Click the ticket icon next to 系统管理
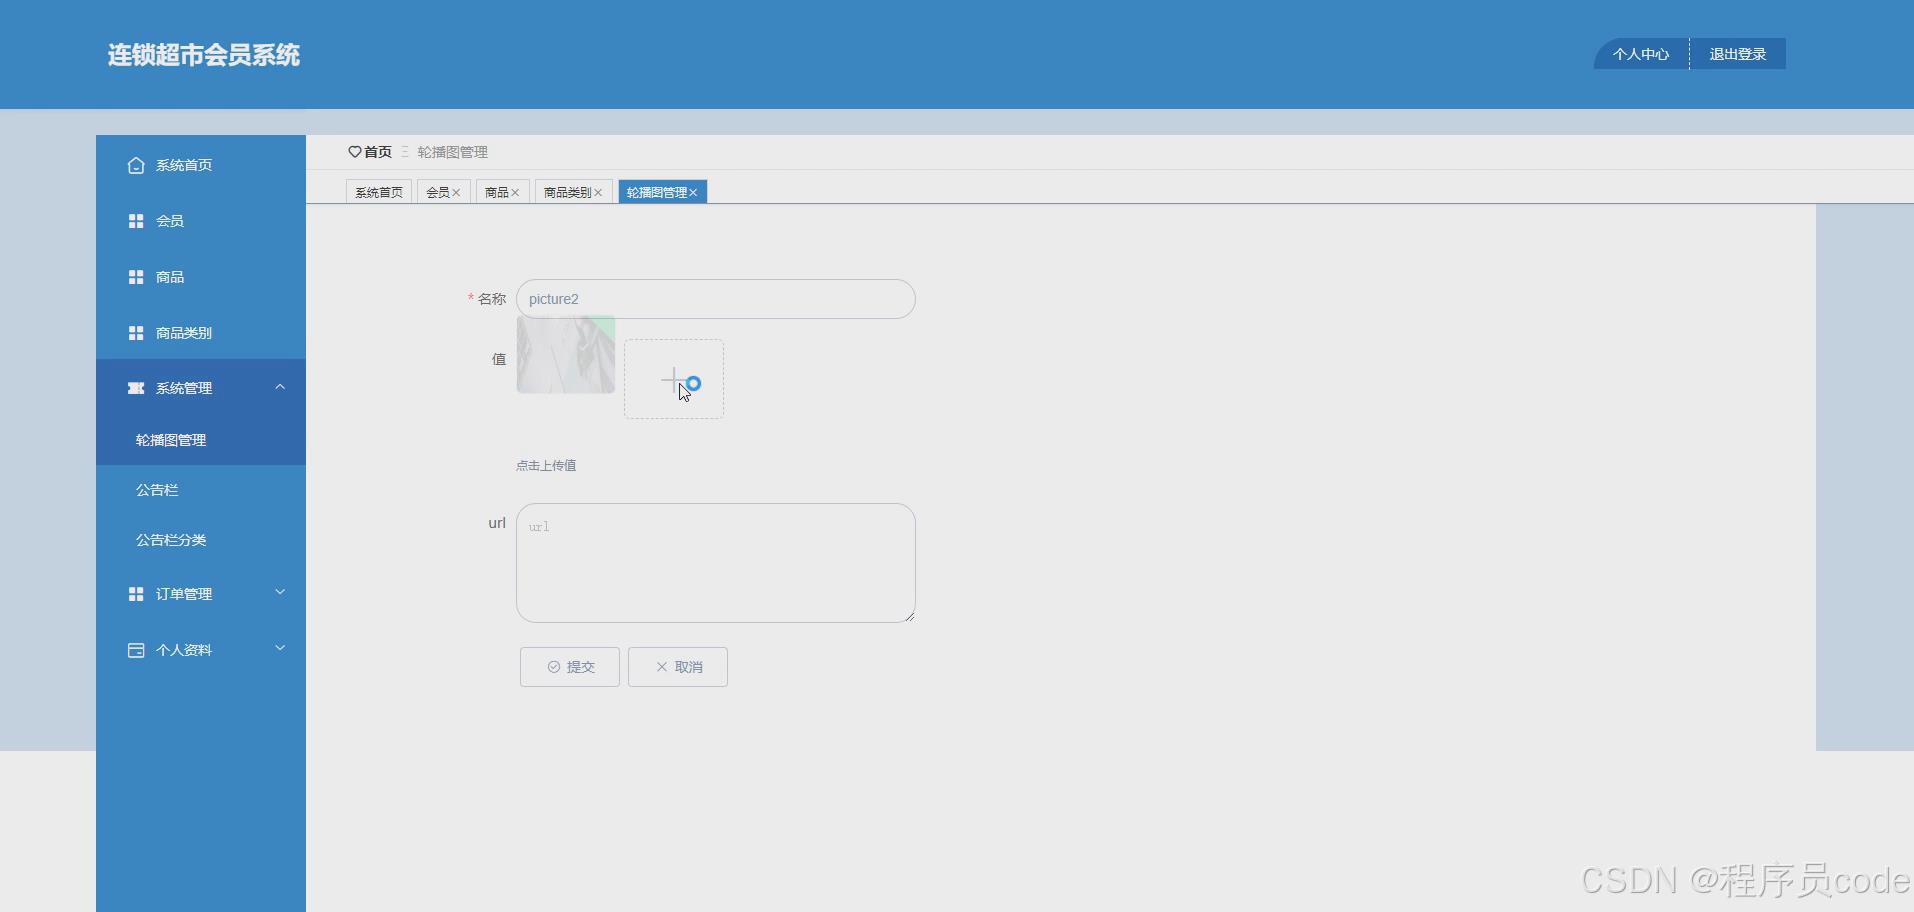The height and width of the screenshot is (912, 1914). pyautogui.click(x=136, y=388)
